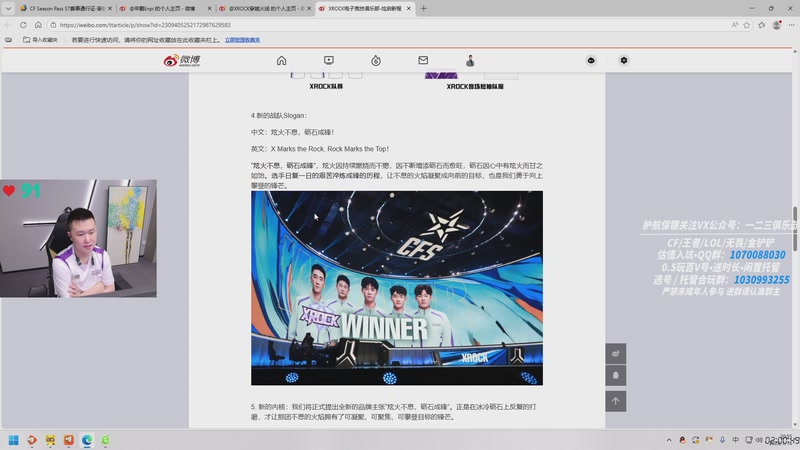Viewport: 800px width, 450px height.
Task: Click the volume icon in system tray
Action: click(x=759, y=440)
